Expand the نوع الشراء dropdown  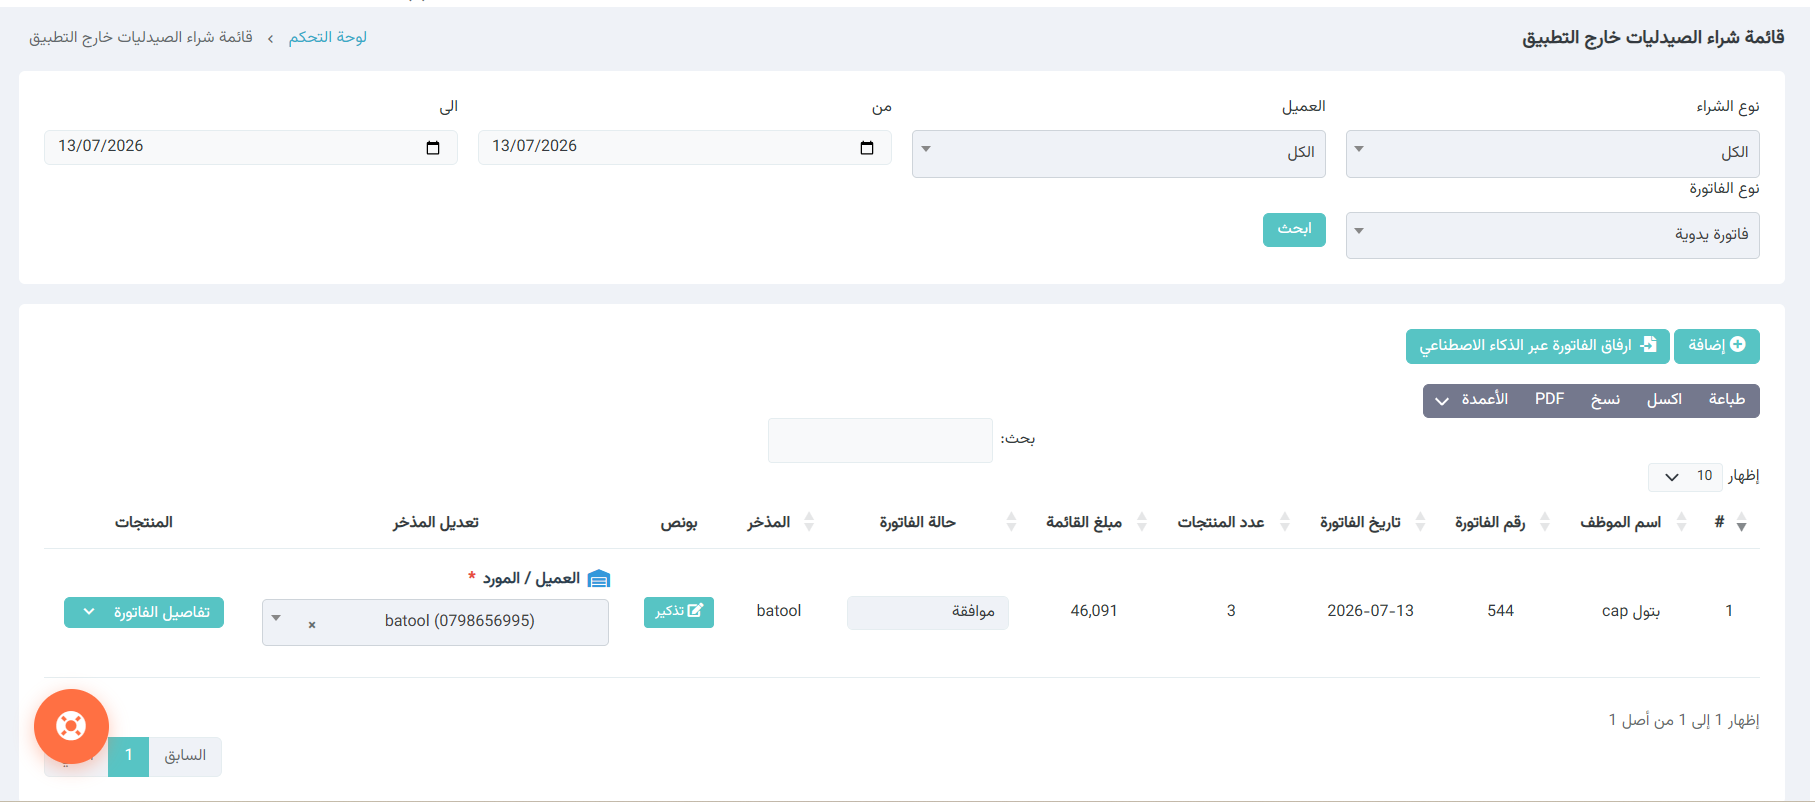tap(1552, 153)
